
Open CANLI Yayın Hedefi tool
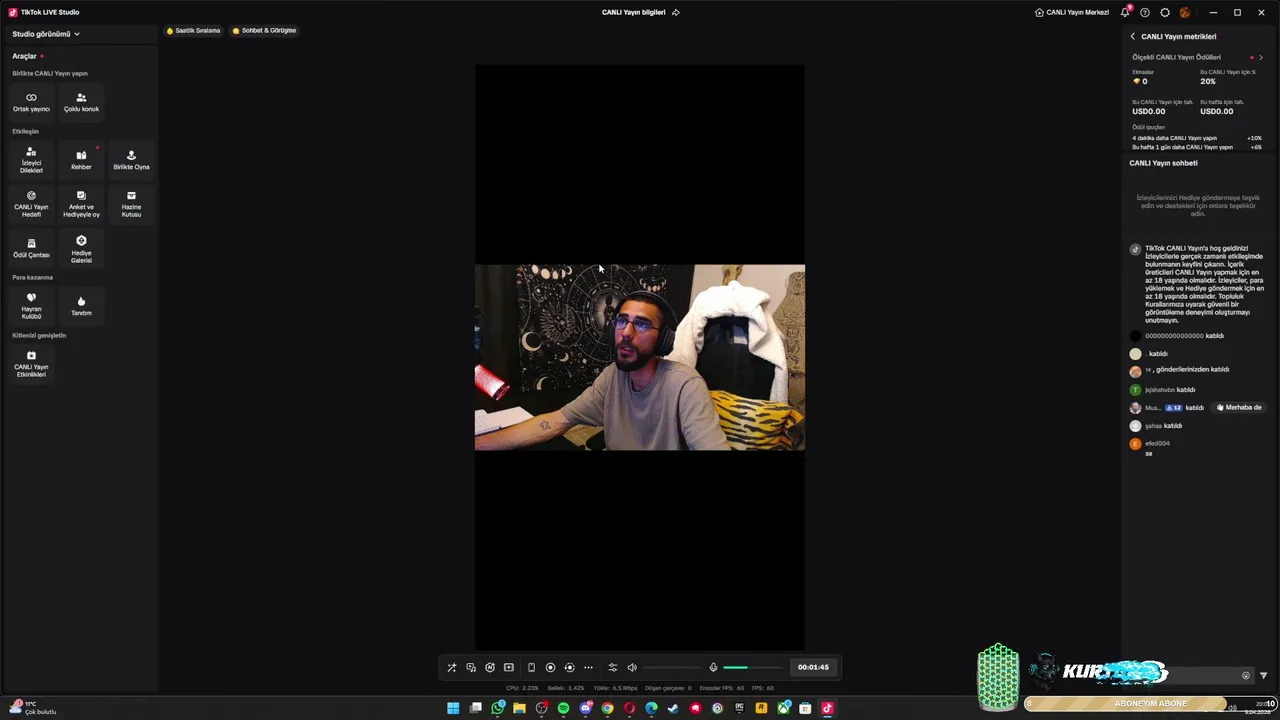pos(31,204)
